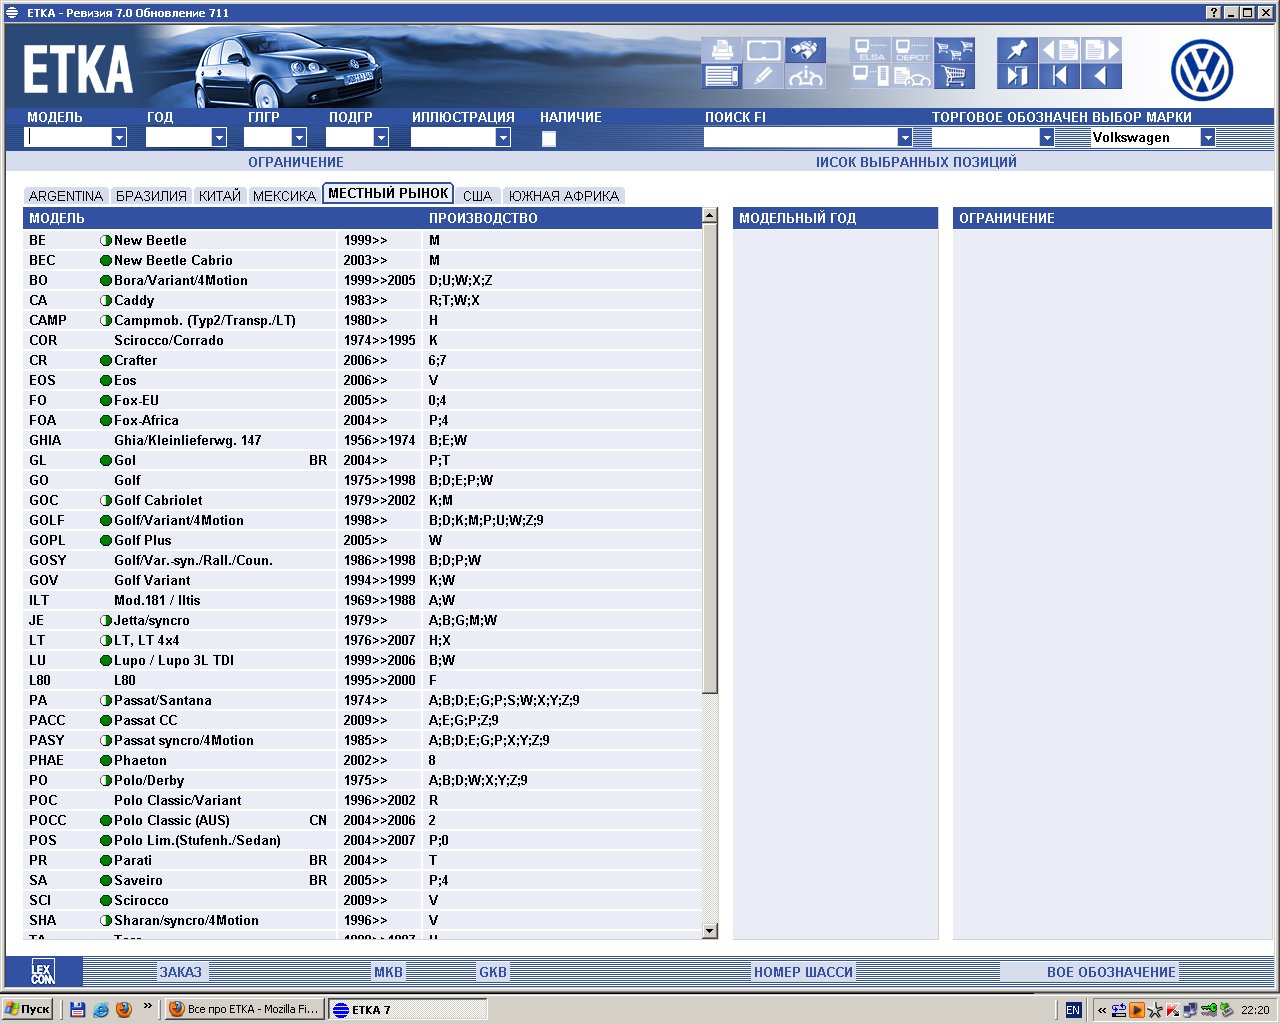
Task: Switch to the США tab
Action: [x=477, y=196]
